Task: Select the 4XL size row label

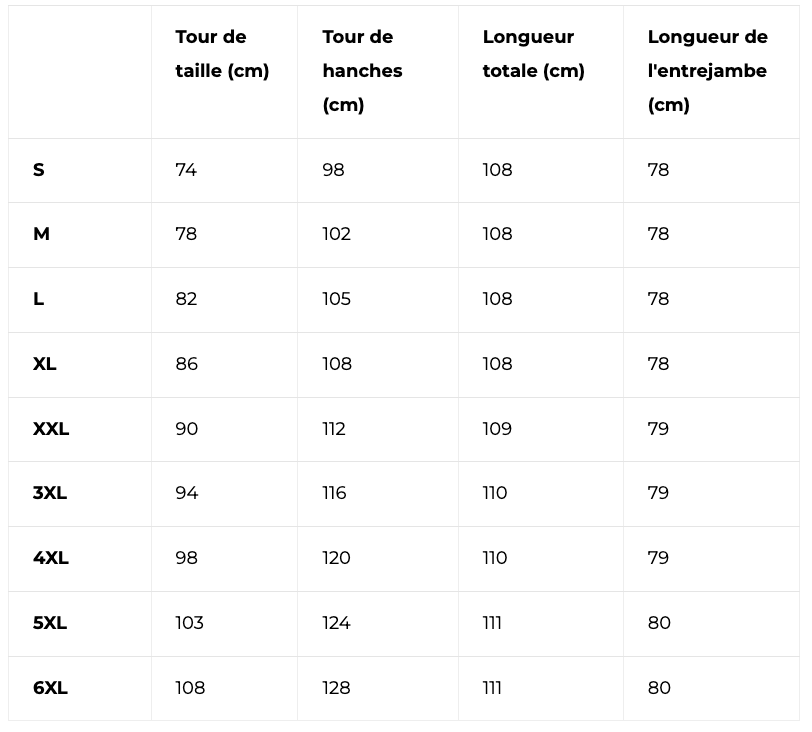Action: pos(51,558)
